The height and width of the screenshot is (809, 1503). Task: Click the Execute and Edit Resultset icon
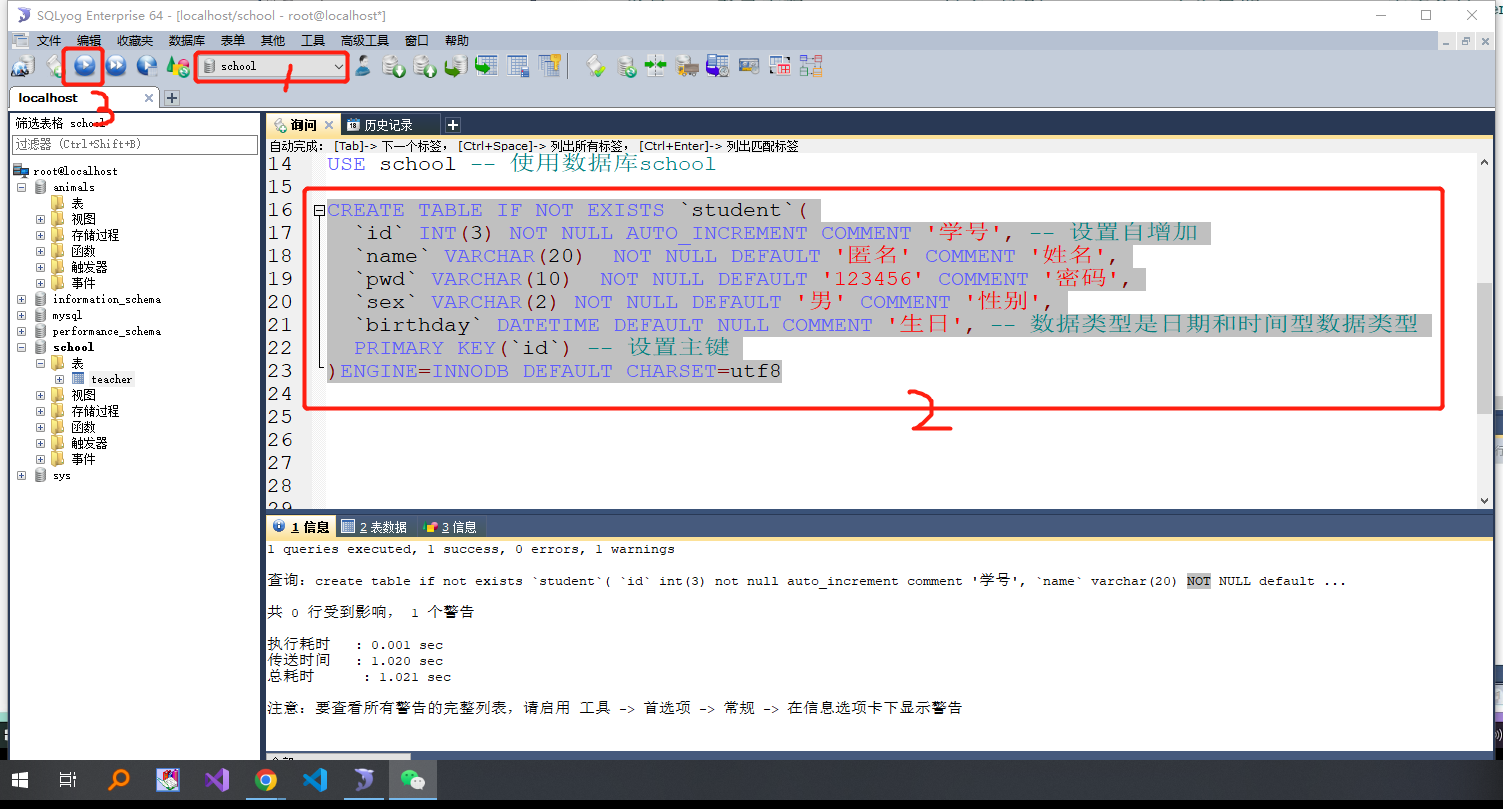point(147,66)
